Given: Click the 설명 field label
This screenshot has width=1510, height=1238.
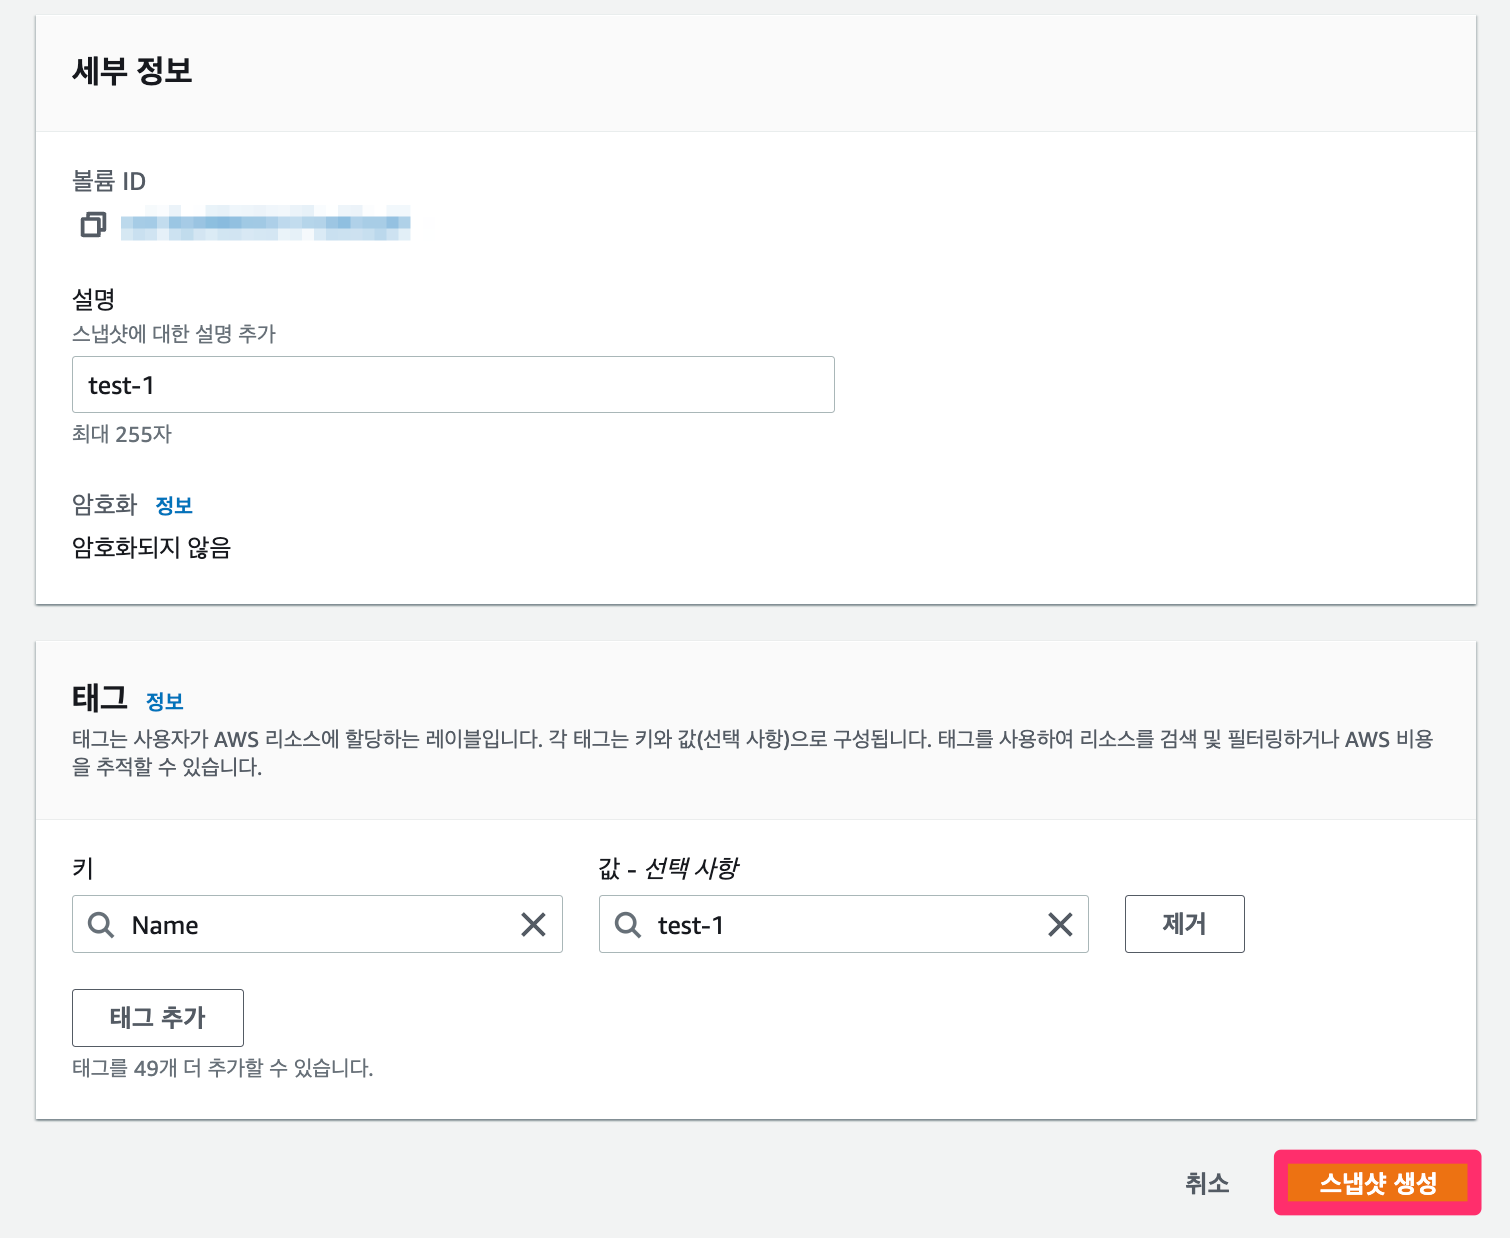Looking at the screenshot, I should coord(94,299).
